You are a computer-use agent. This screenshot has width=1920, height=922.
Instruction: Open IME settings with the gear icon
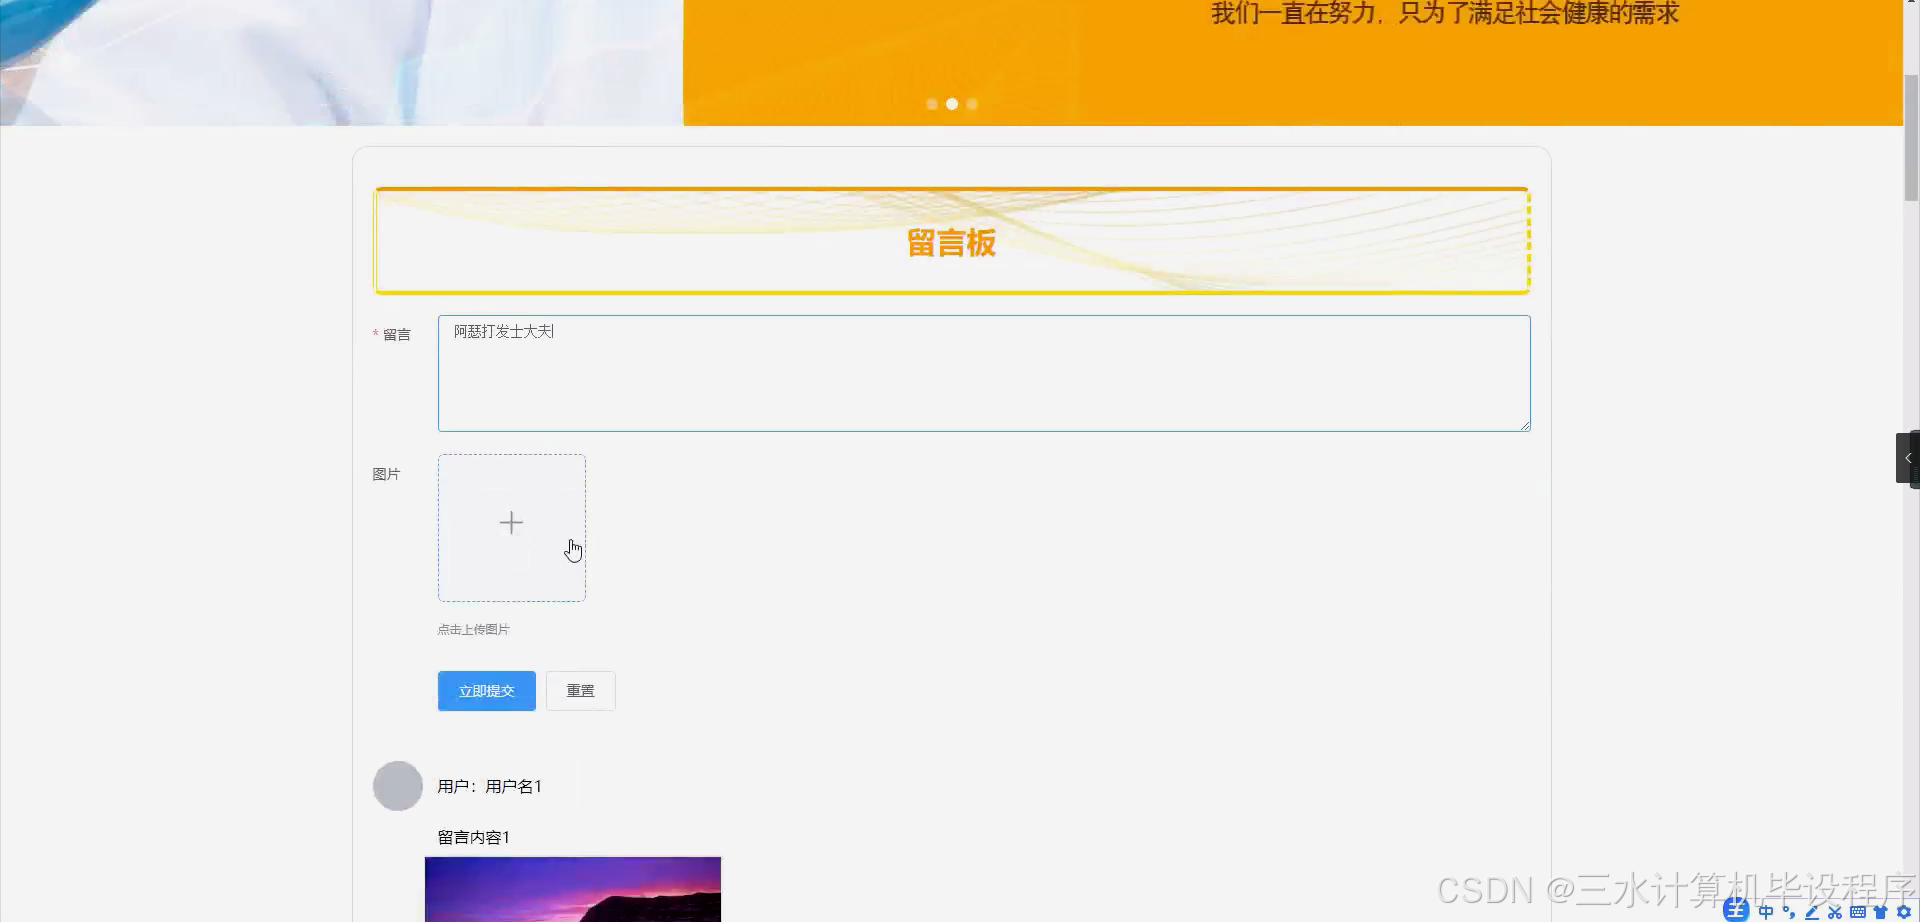pos(1905,911)
